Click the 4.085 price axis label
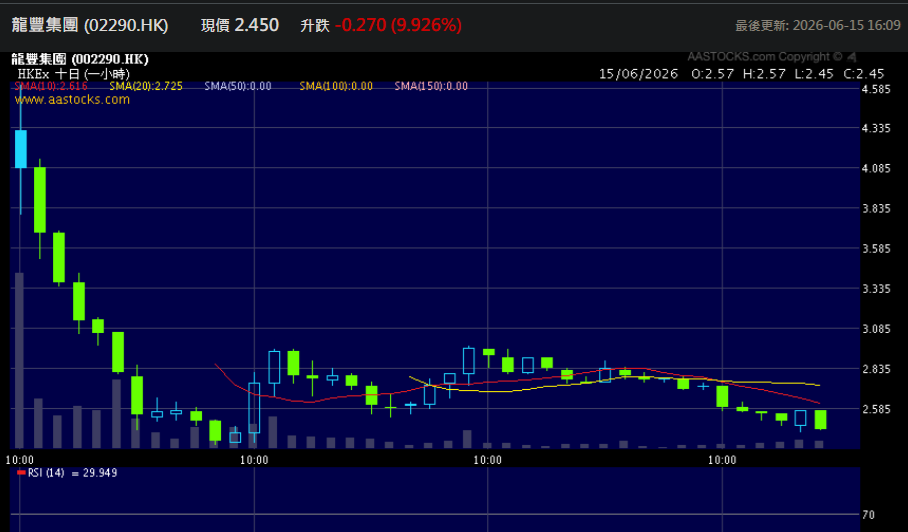This screenshot has width=908, height=532. (876, 168)
